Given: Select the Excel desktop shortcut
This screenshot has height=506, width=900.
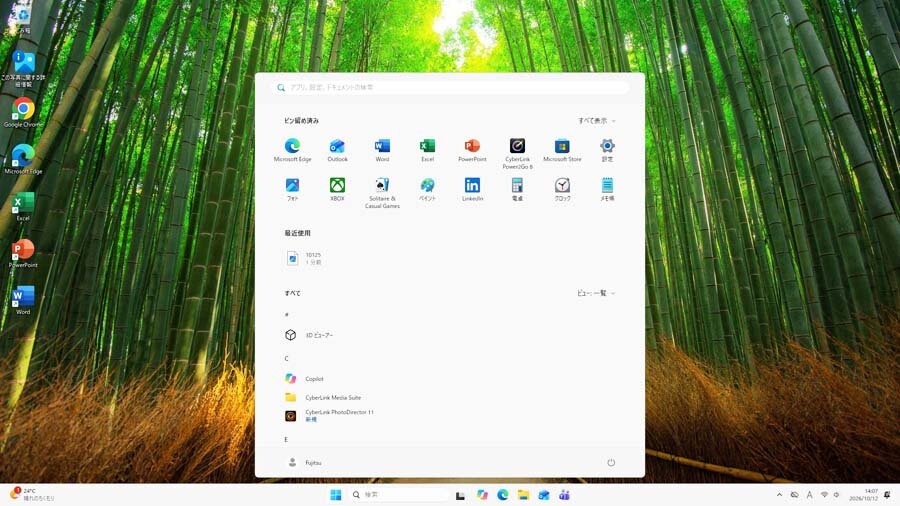Looking at the screenshot, I should (23, 206).
